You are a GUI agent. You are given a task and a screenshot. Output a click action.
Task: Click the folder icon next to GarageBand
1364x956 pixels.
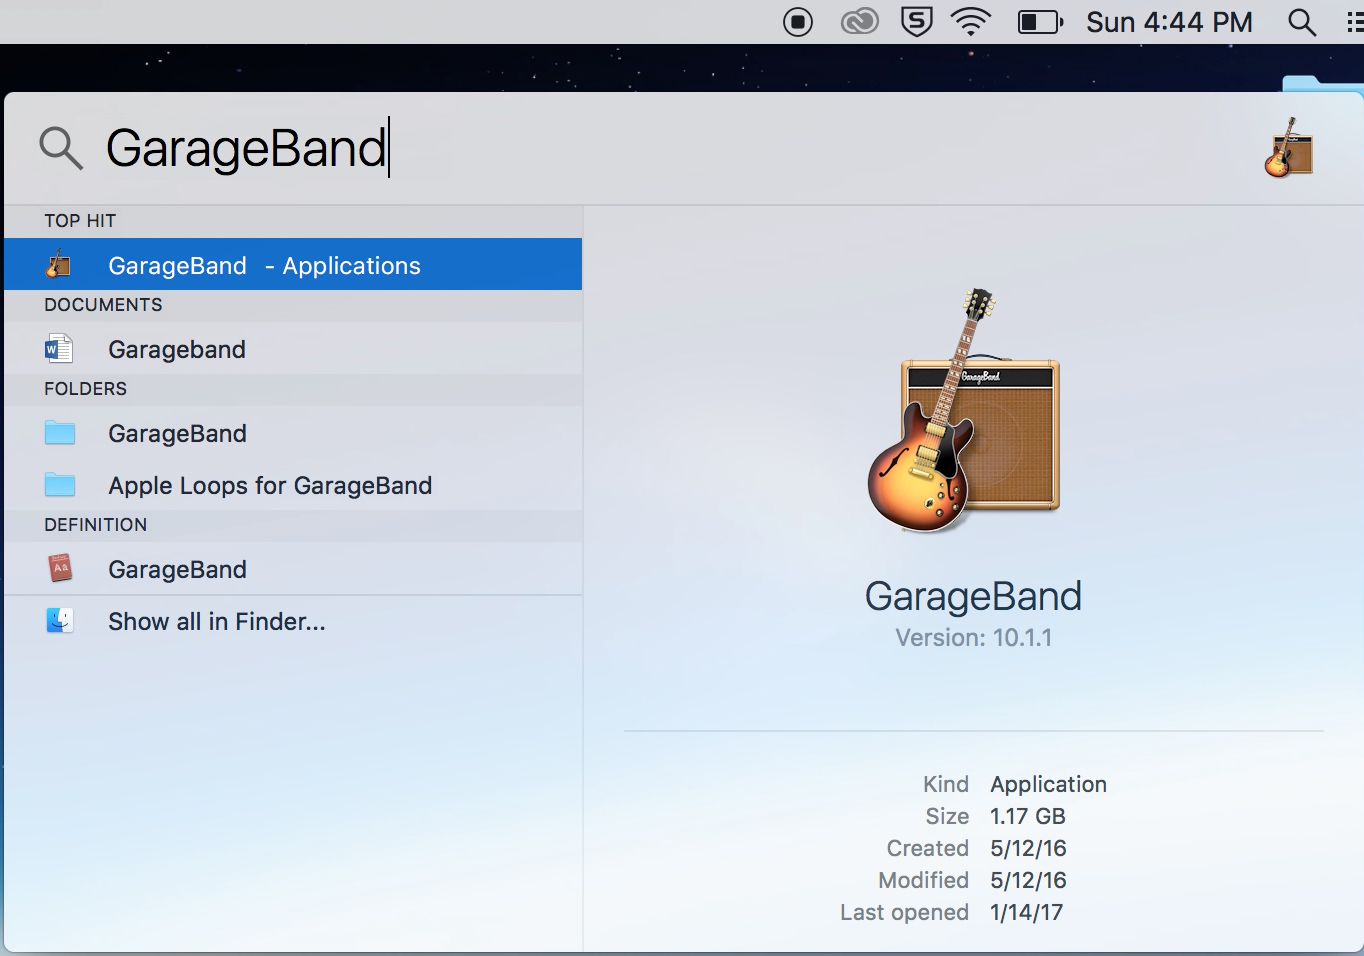pos(60,433)
